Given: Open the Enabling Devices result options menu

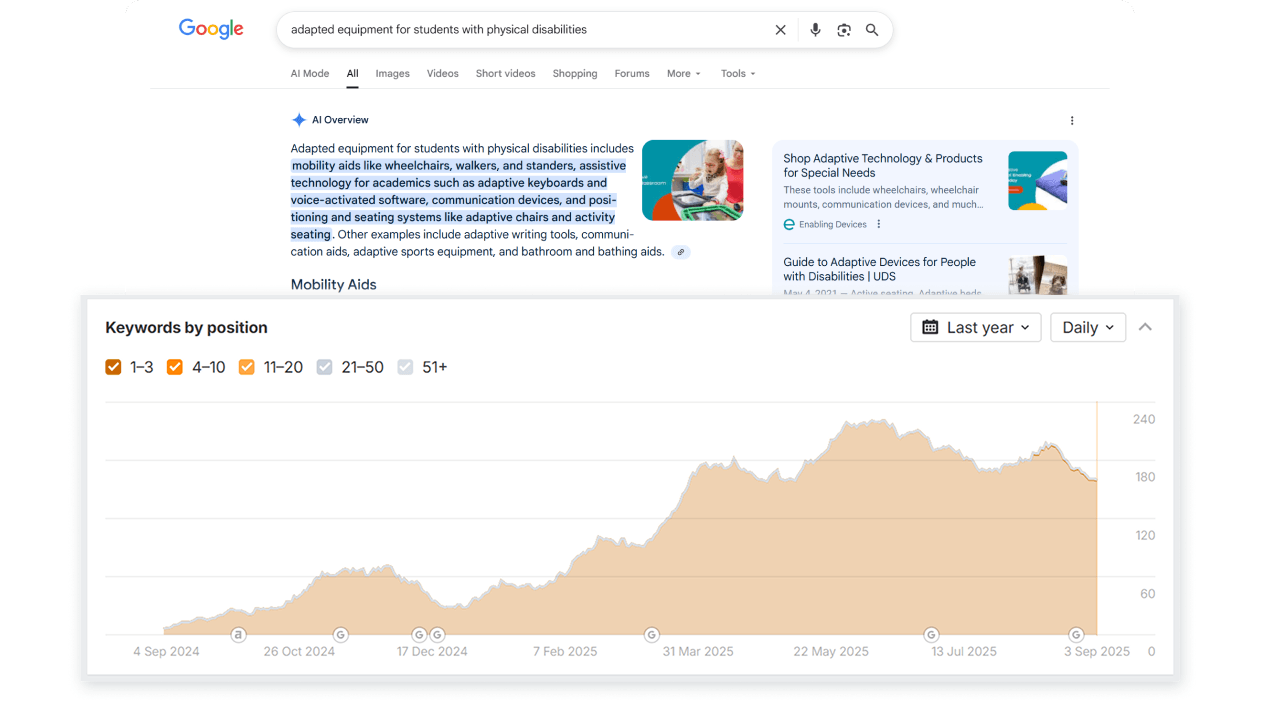Looking at the screenshot, I should click(x=879, y=224).
